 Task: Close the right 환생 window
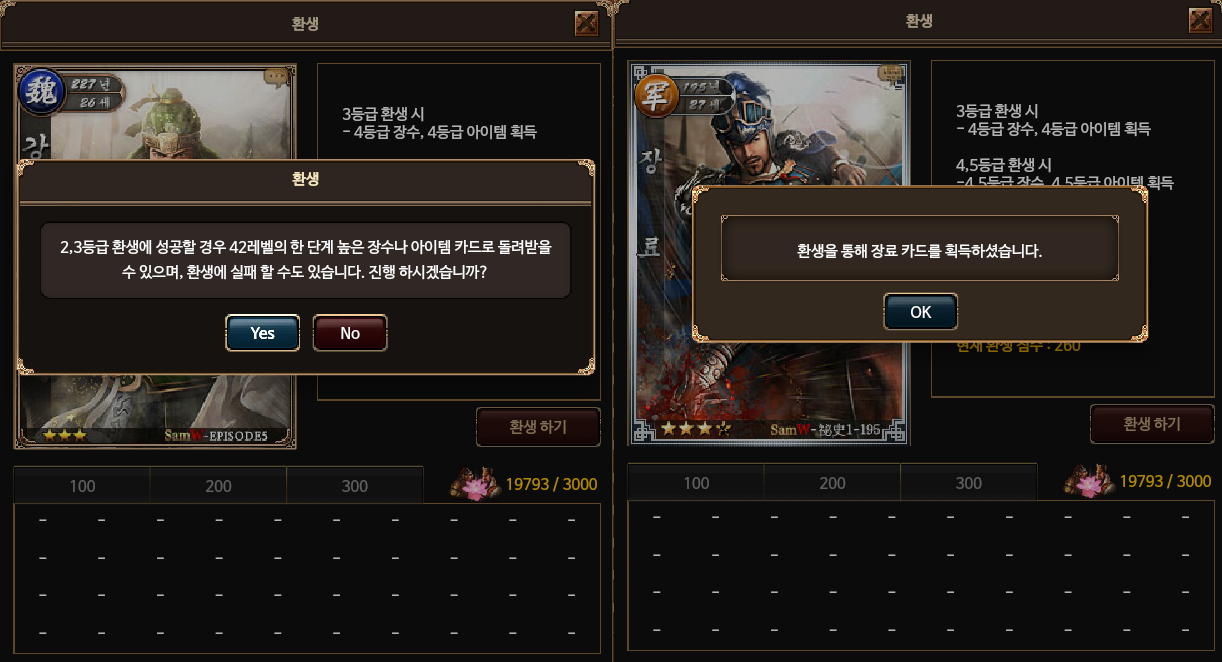click(1201, 21)
